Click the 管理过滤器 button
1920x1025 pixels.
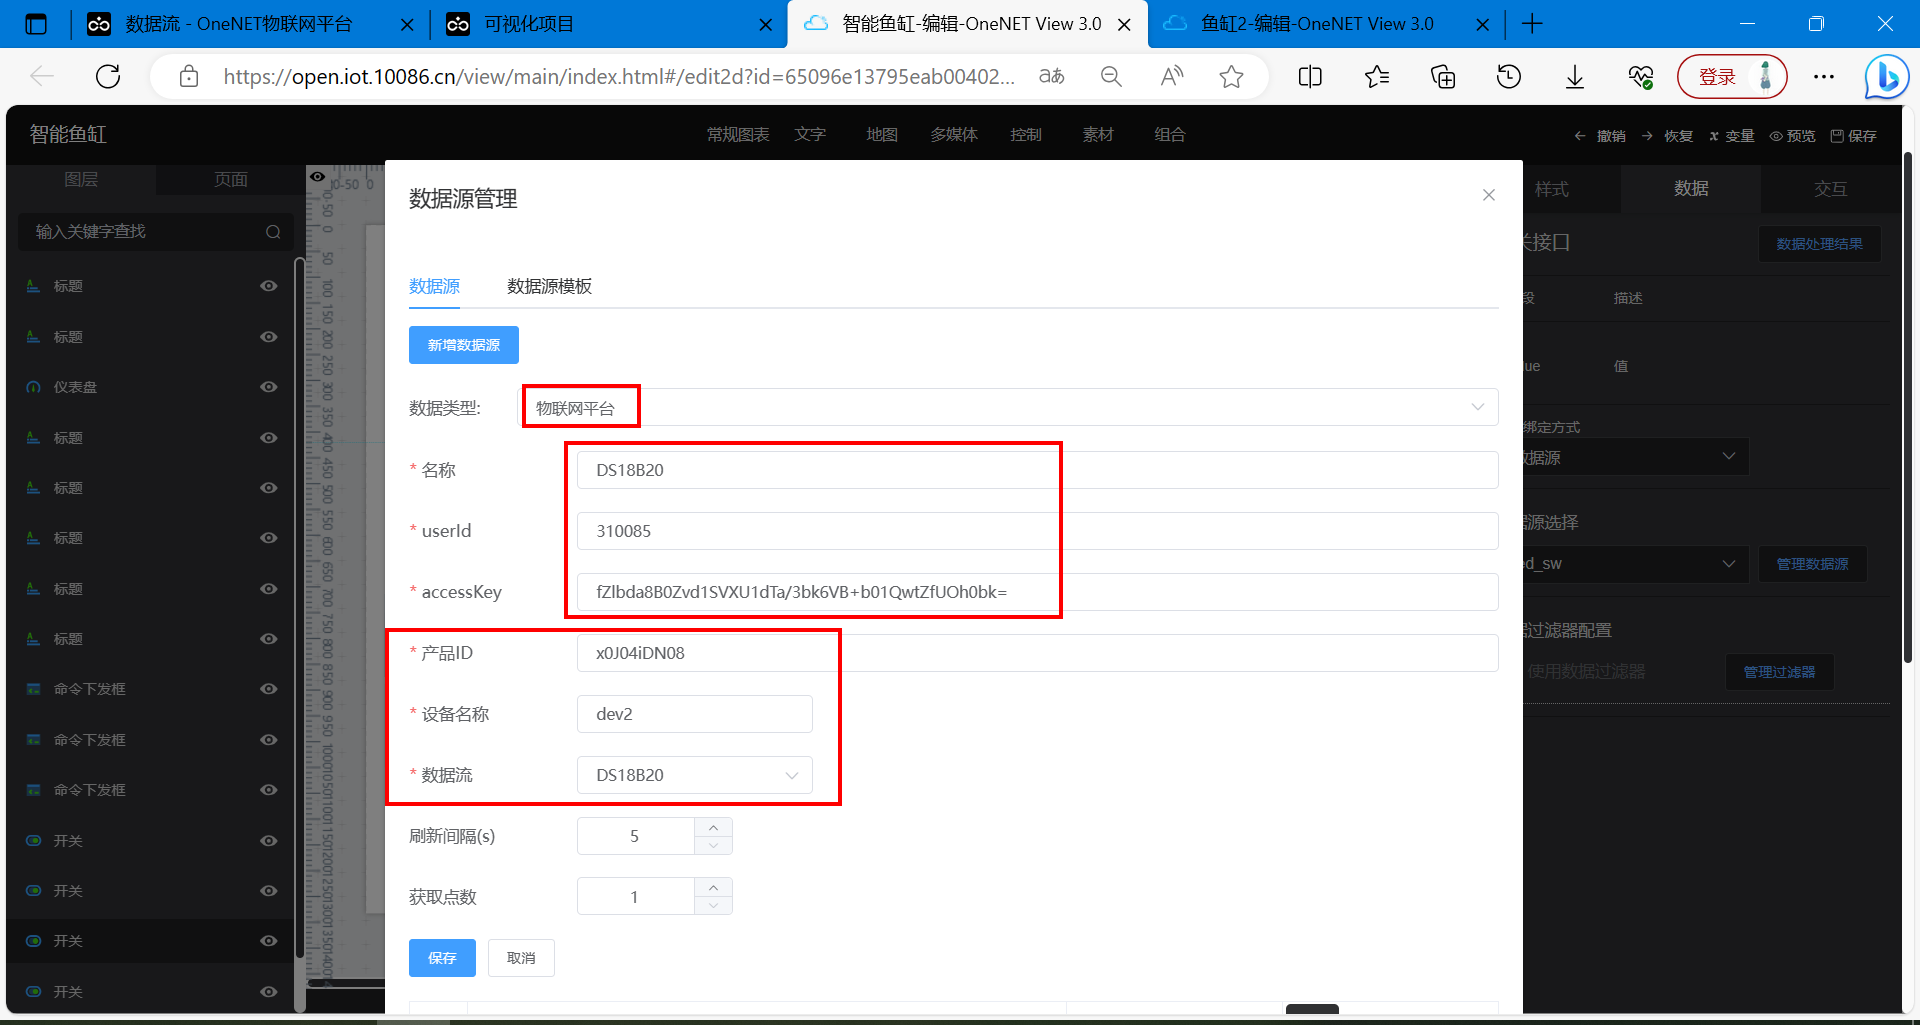[x=1779, y=672]
